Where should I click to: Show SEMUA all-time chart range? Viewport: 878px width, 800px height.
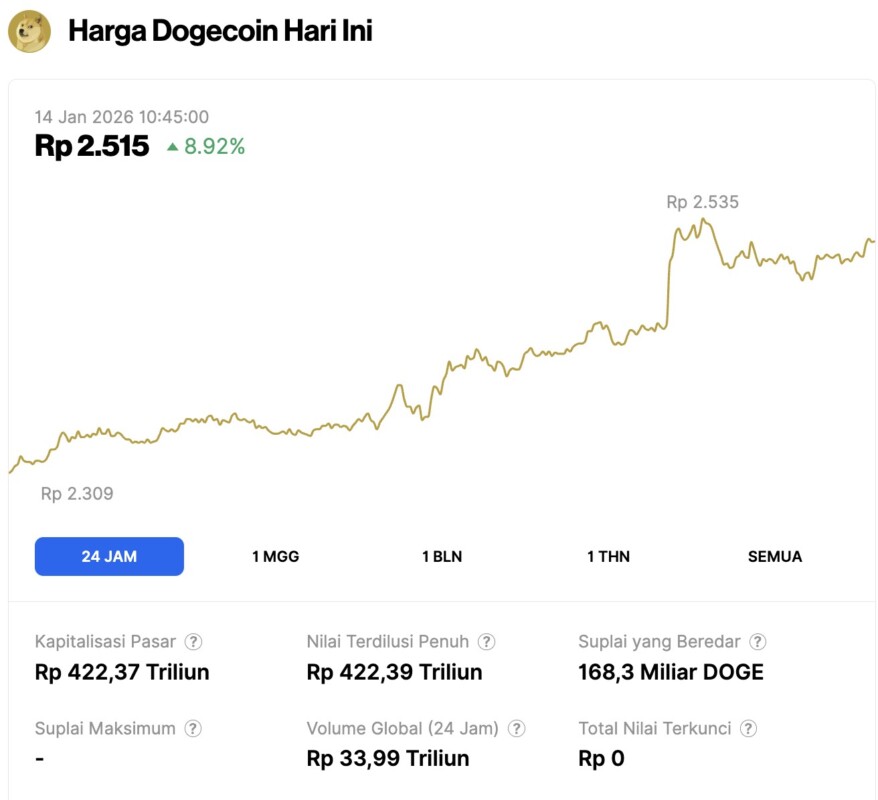[x=775, y=556]
